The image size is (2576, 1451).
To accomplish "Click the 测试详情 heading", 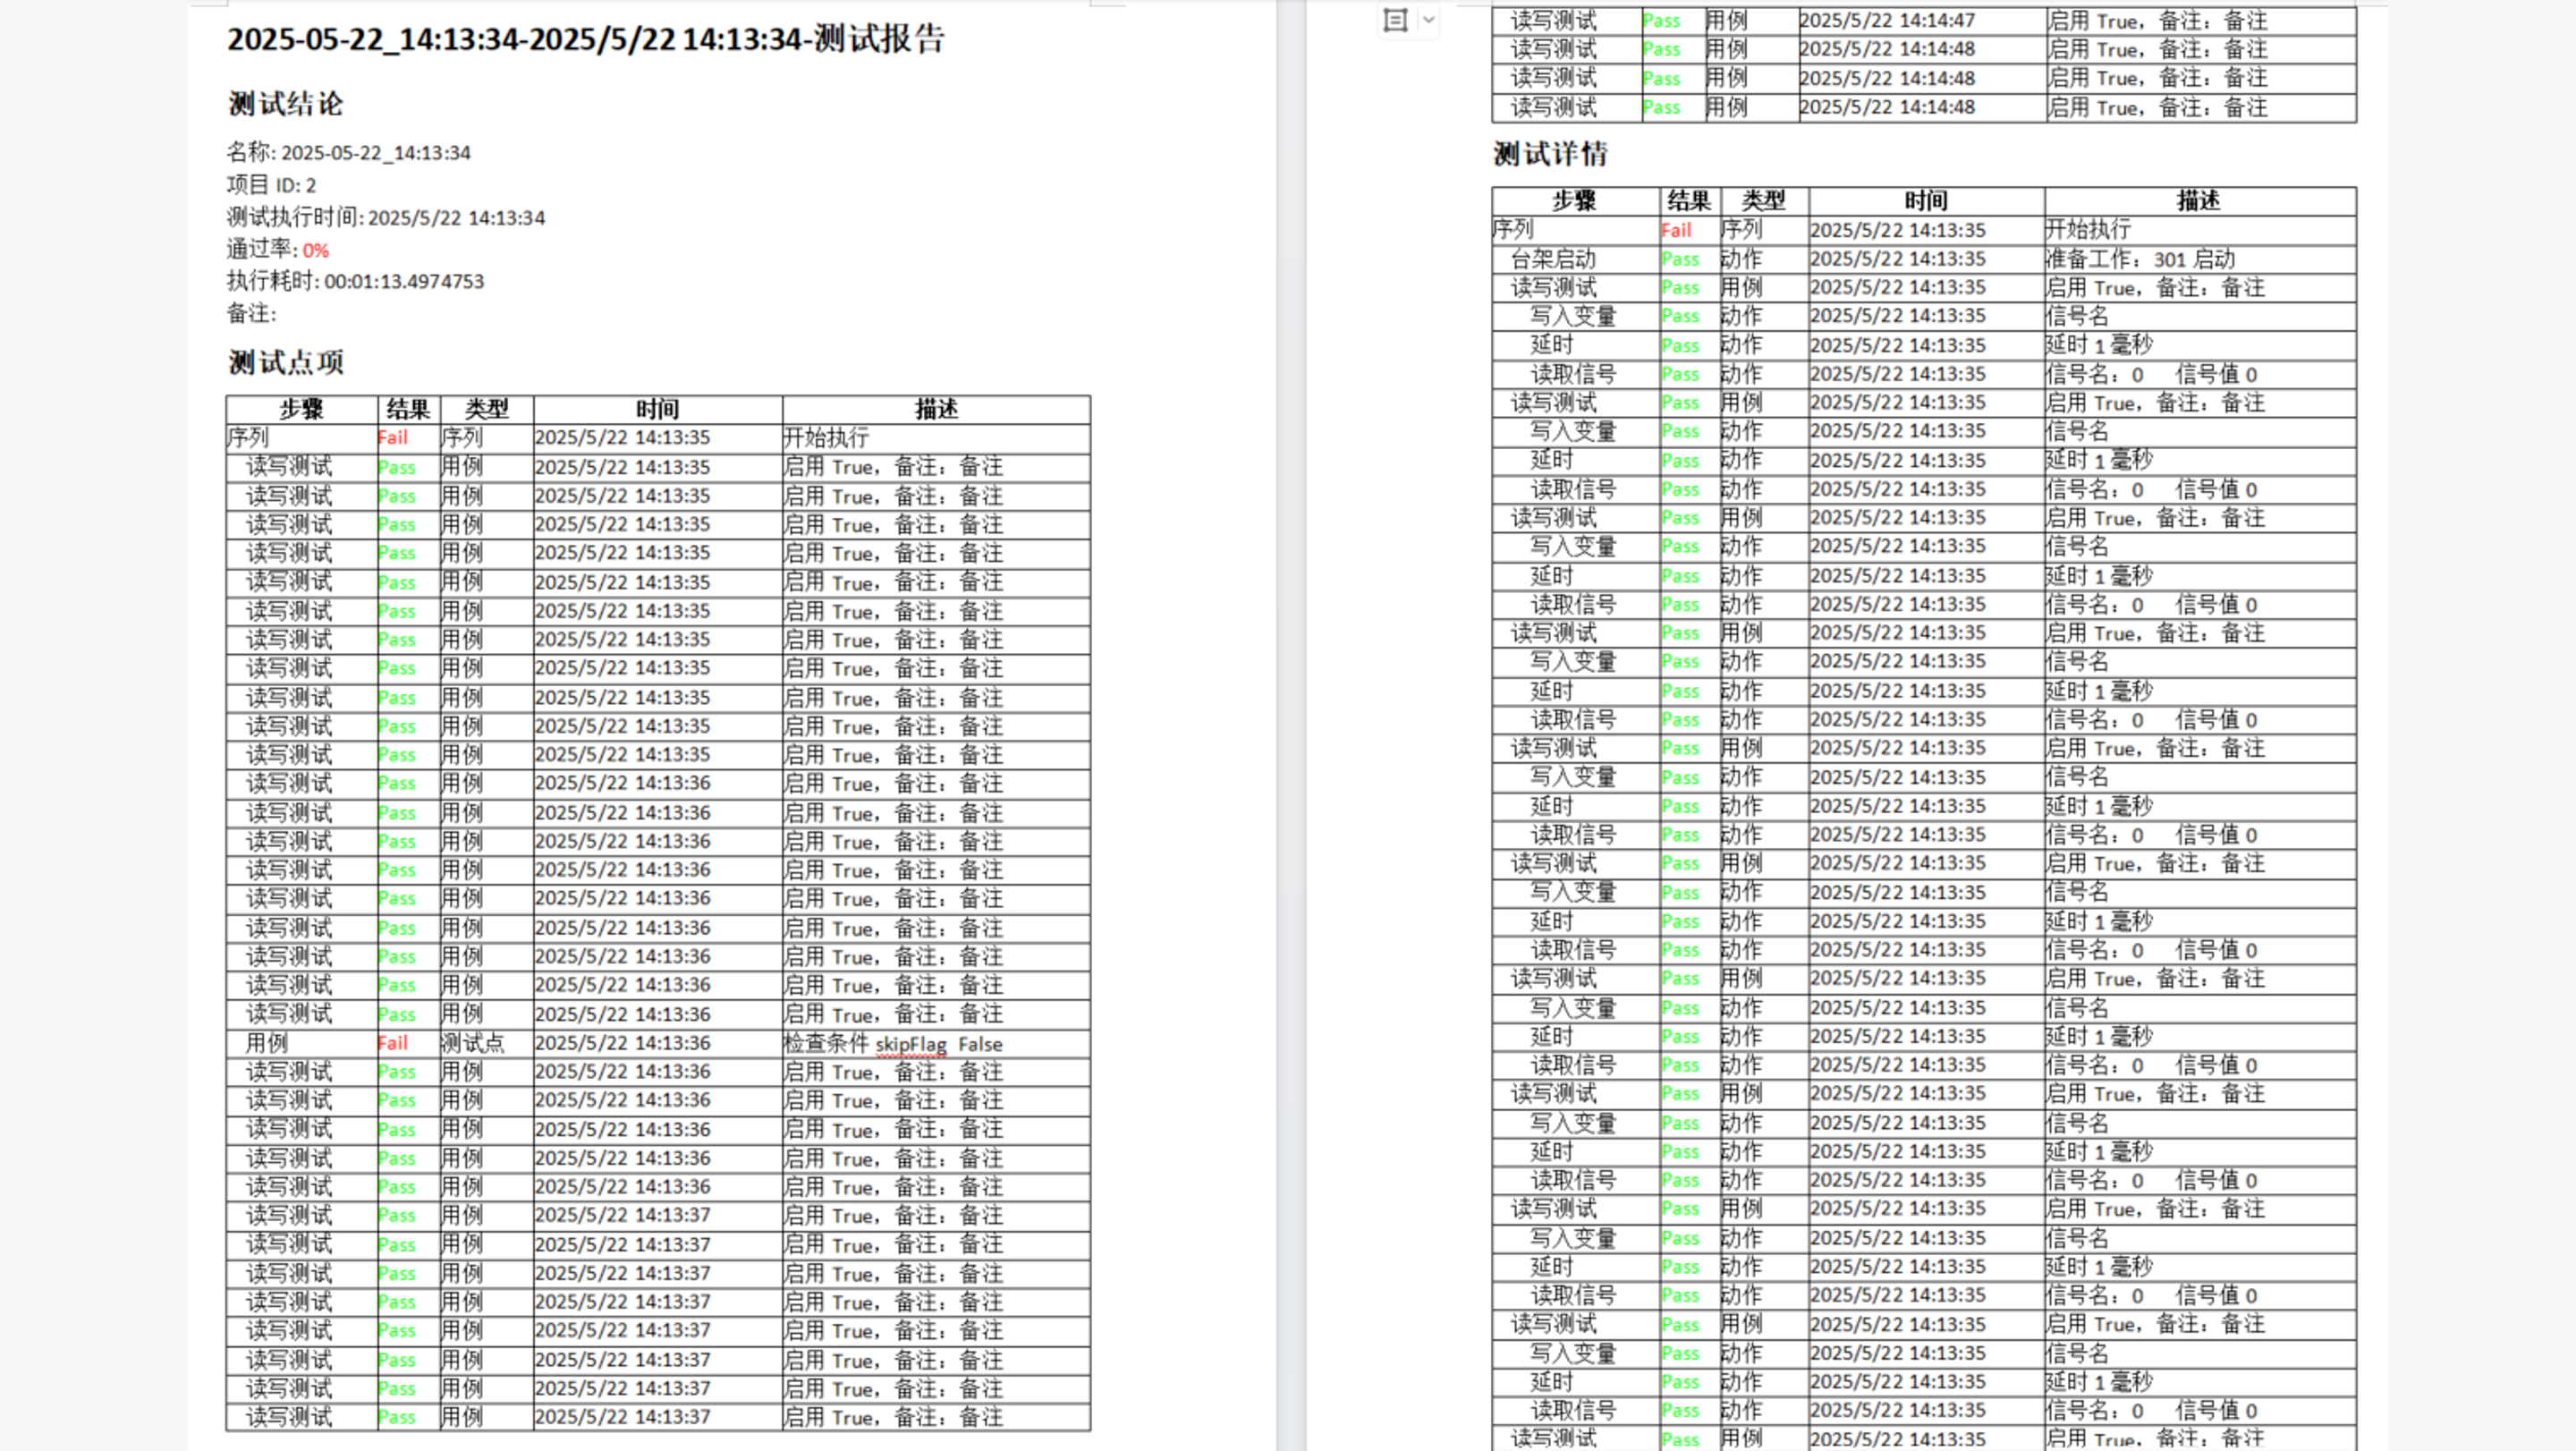I will click(x=1550, y=154).
